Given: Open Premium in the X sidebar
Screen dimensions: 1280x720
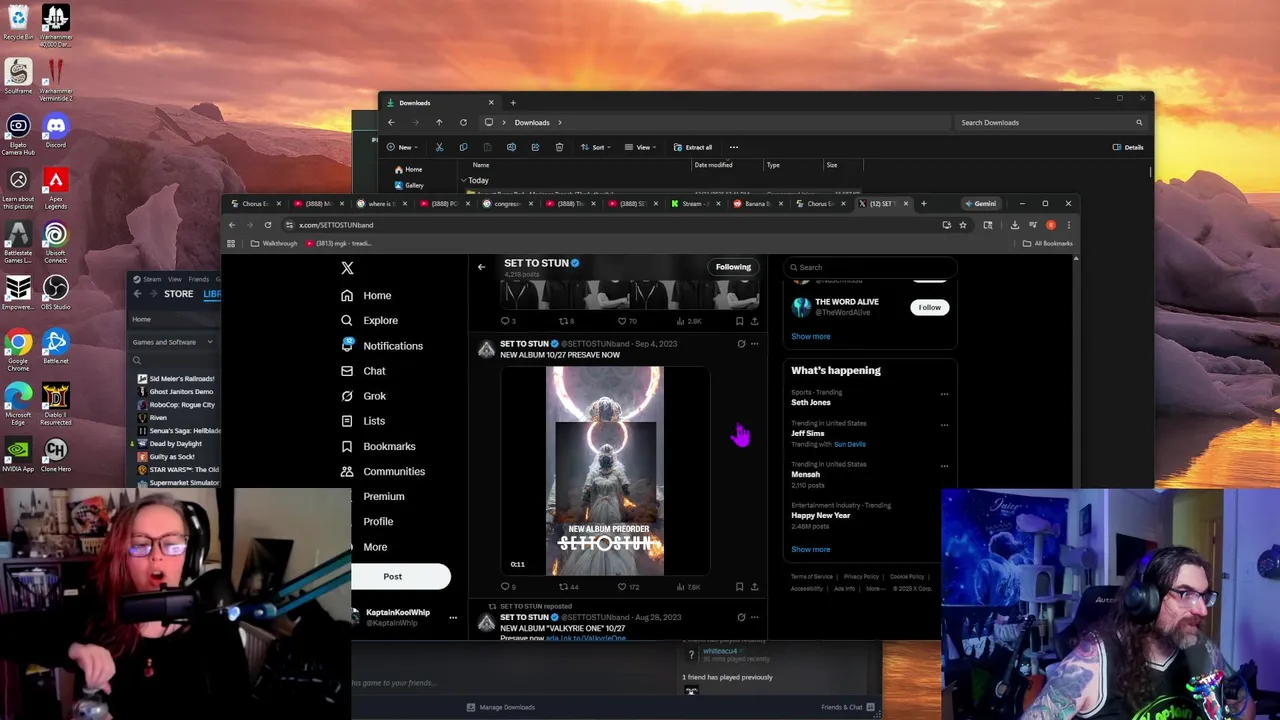Looking at the screenshot, I should [x=384, y=496].
